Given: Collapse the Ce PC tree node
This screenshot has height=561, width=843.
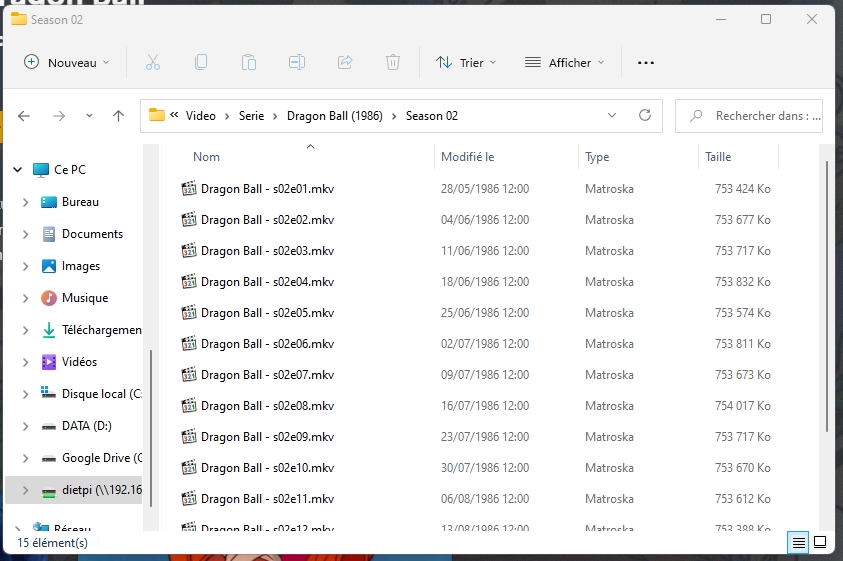Looking at the screenshot, I should coord(18,170).
